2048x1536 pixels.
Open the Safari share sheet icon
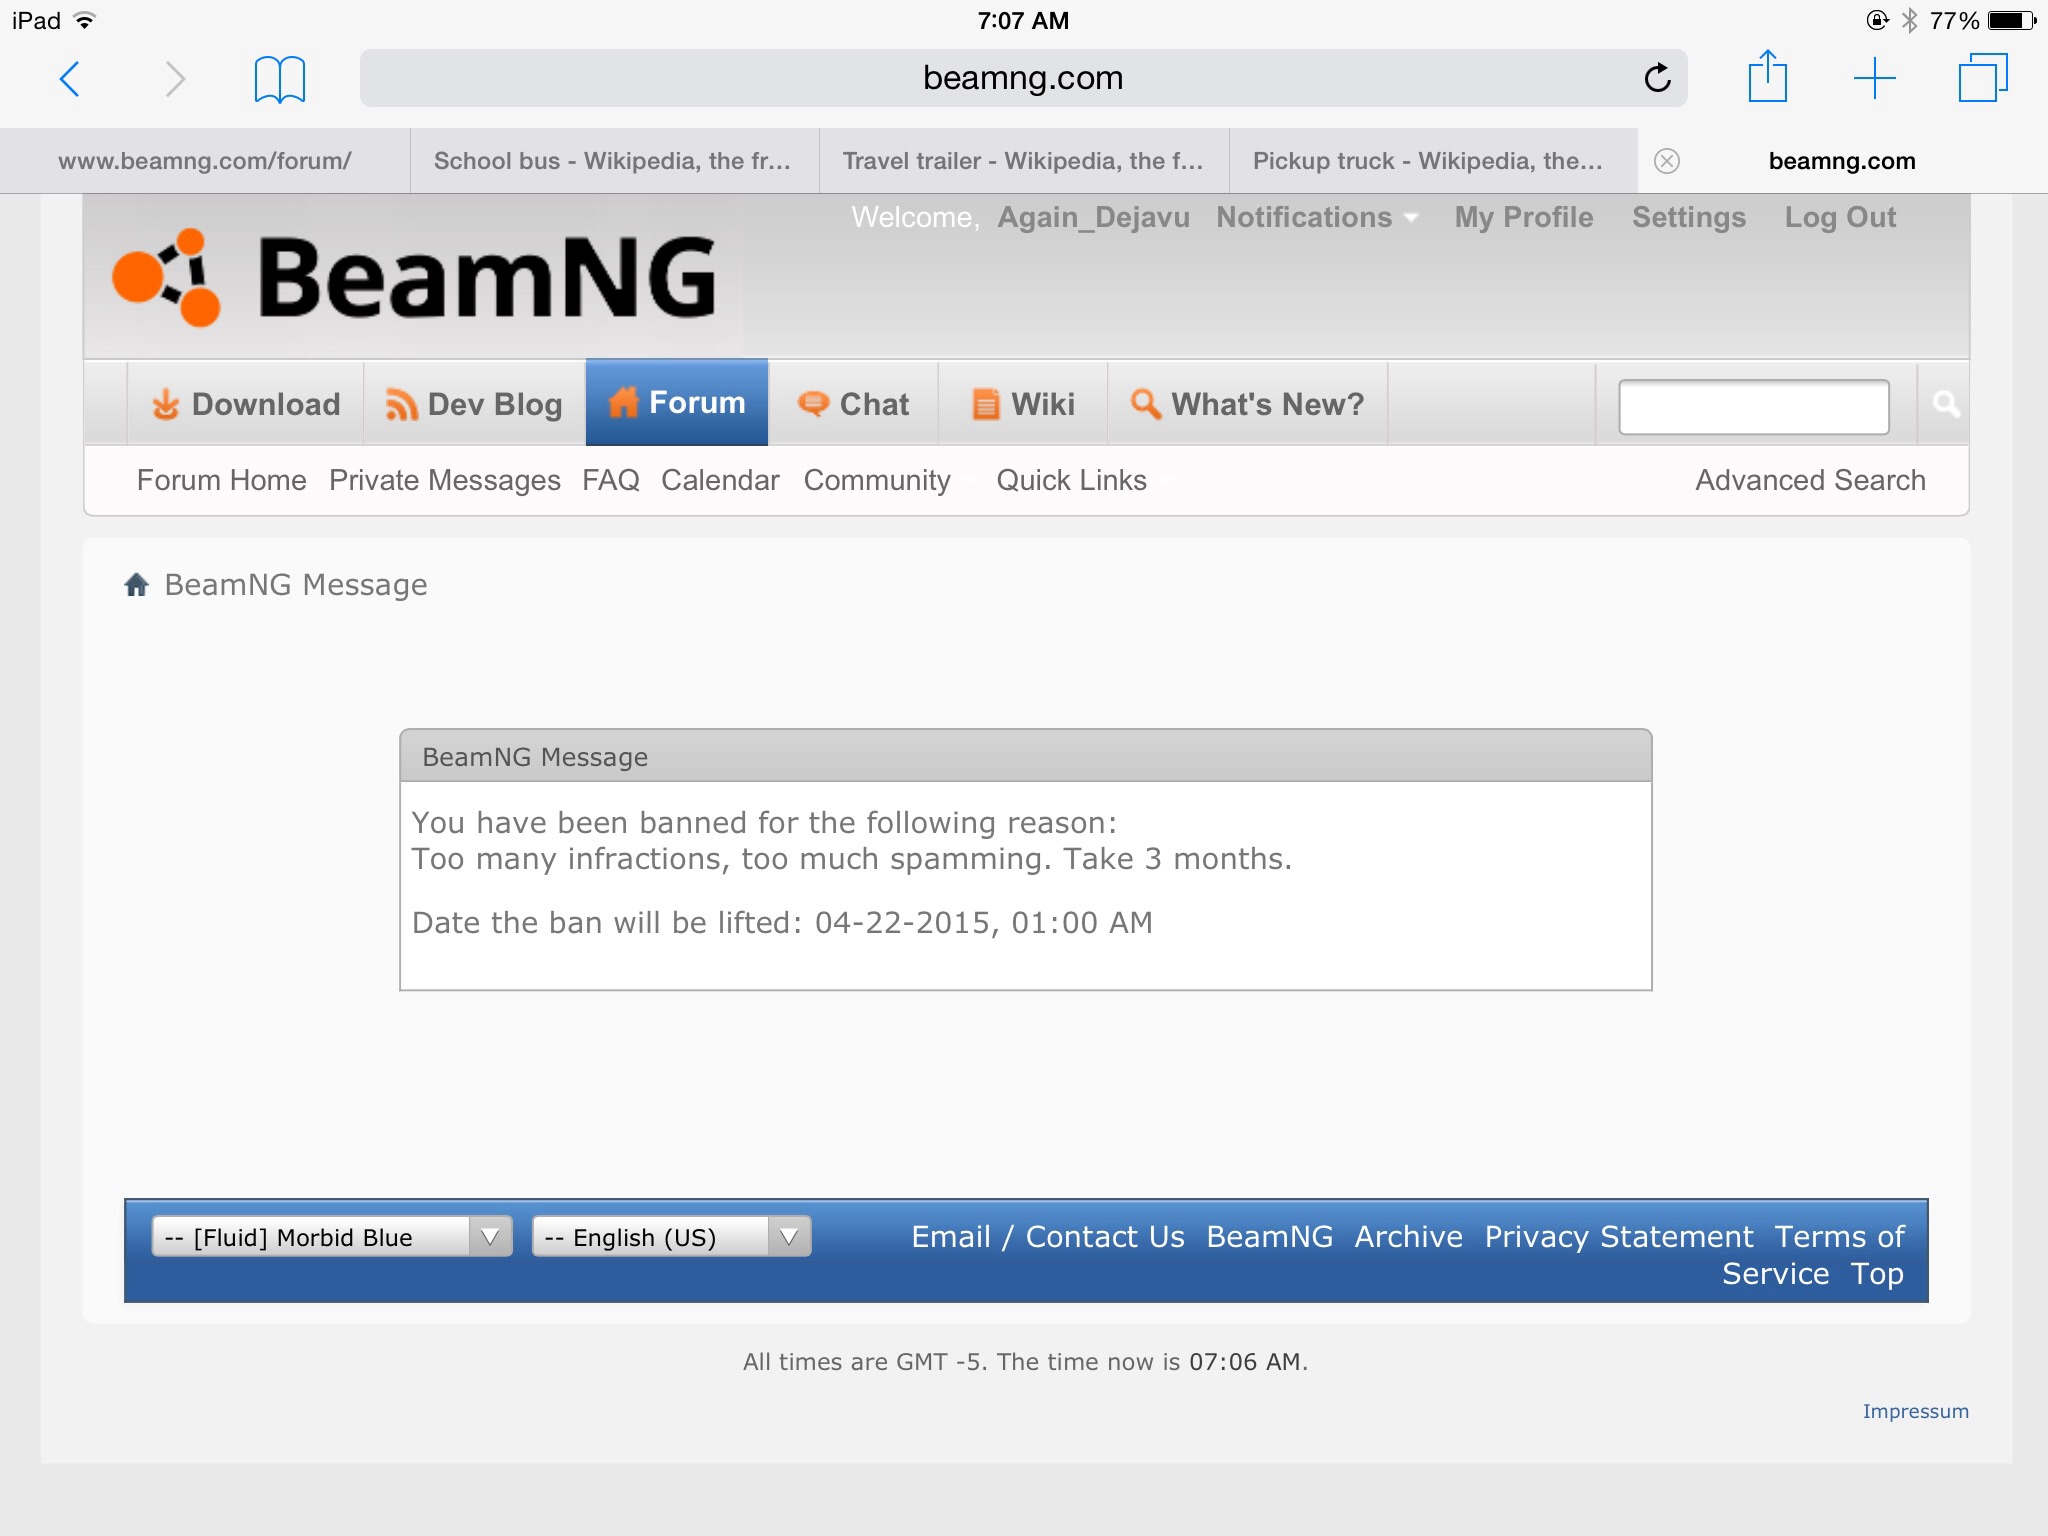1767,76
